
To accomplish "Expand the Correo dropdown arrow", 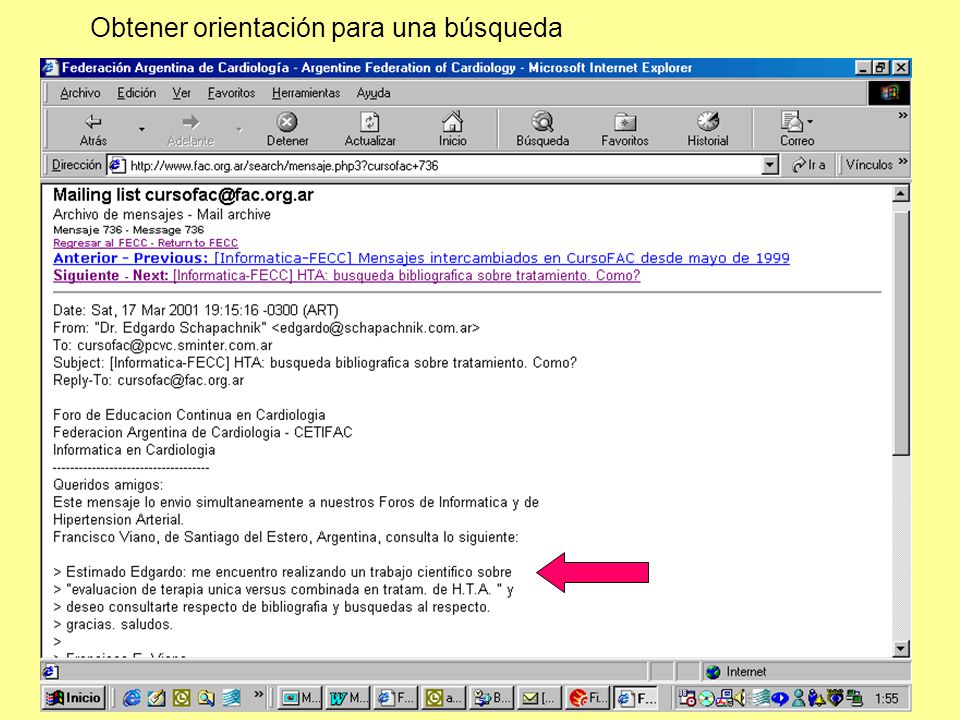I will (x=810, y=122).
